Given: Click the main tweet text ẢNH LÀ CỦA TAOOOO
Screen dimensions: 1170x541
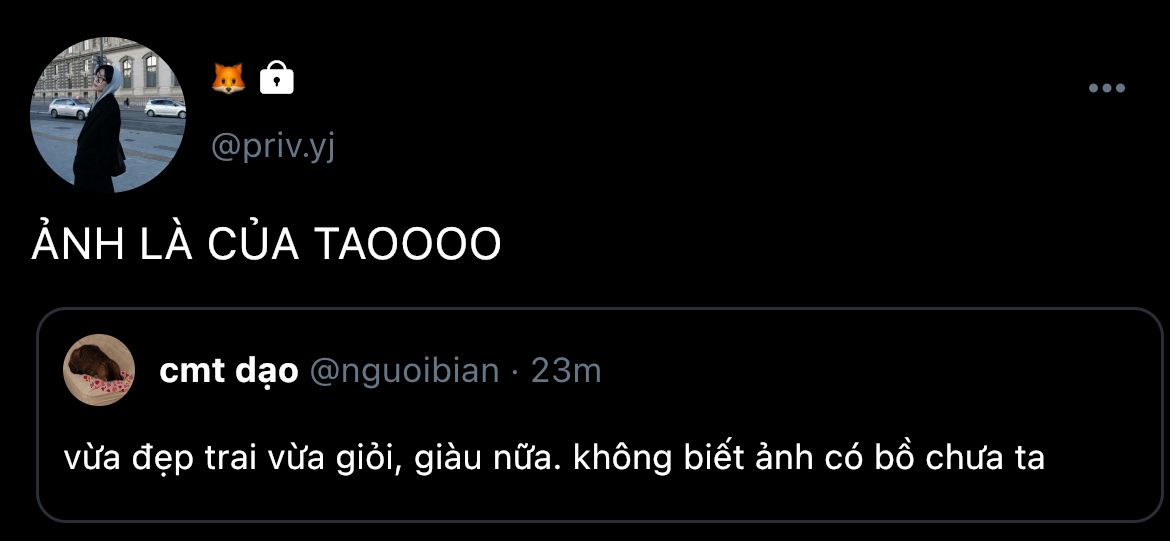Looking at the screenshot, I should (266, 243).
